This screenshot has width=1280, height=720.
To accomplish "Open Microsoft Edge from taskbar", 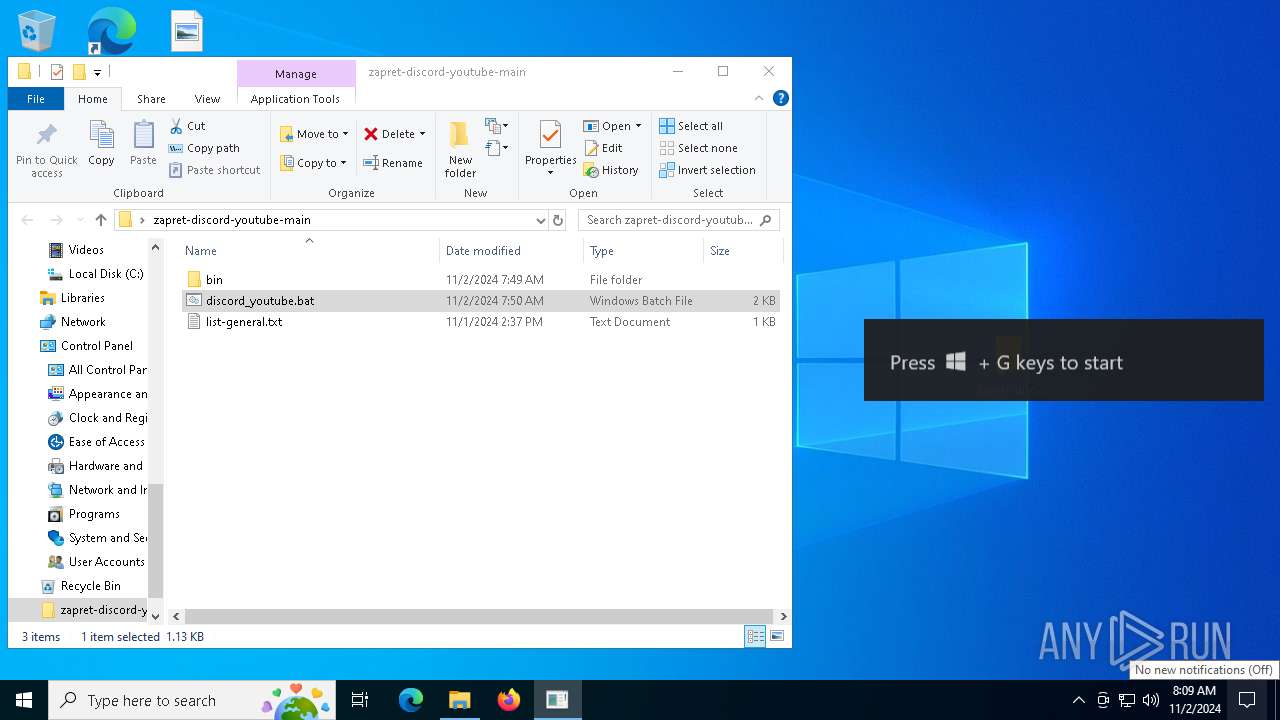I will click(x=411, y=700).
